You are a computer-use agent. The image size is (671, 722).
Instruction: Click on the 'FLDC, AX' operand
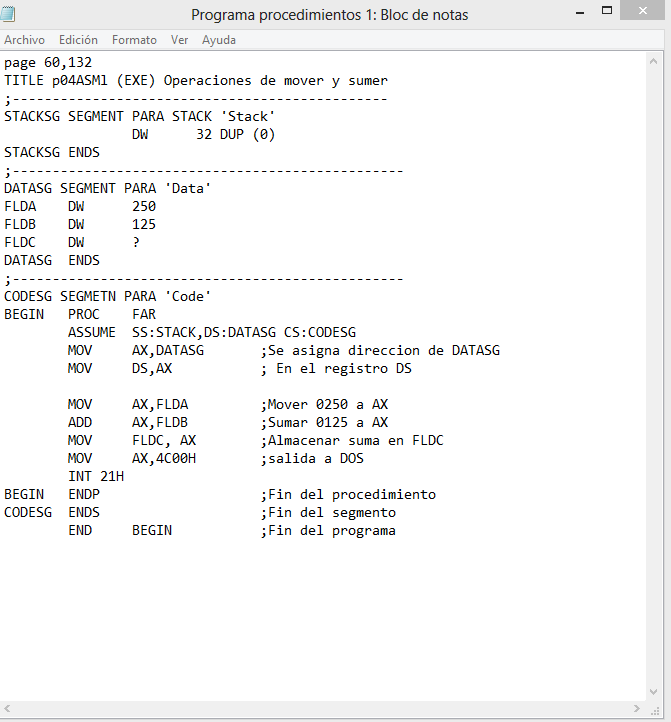[163, 440]
